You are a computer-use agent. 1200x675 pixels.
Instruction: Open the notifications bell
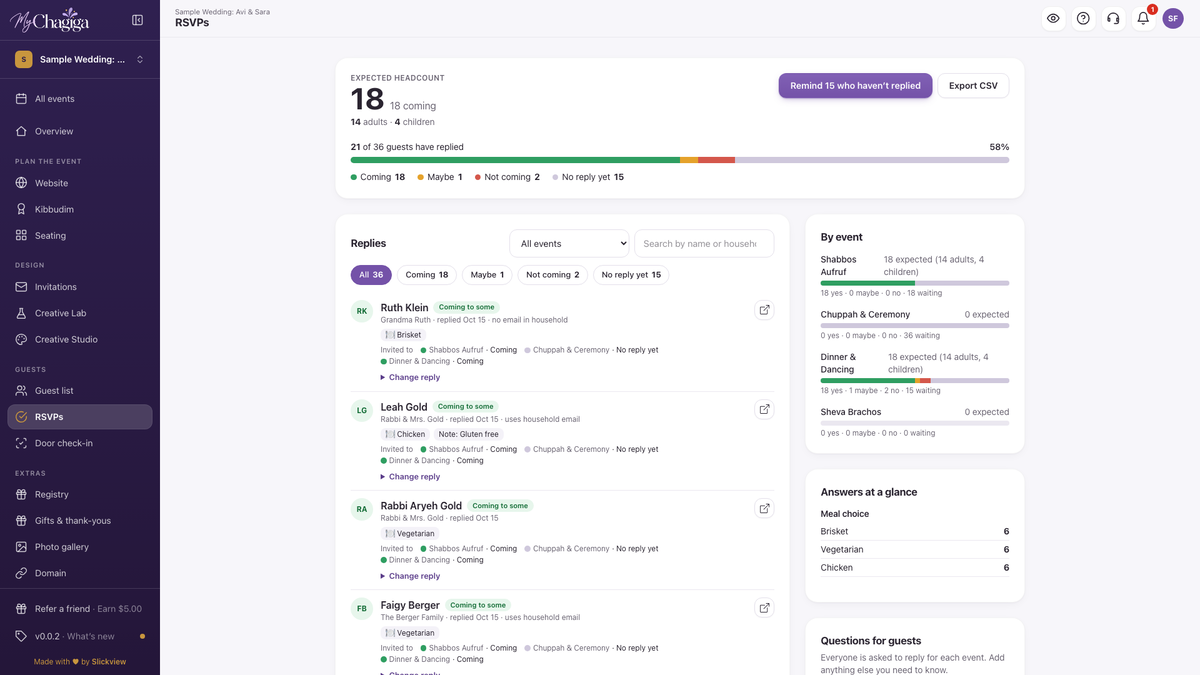tap(1143, 18)
